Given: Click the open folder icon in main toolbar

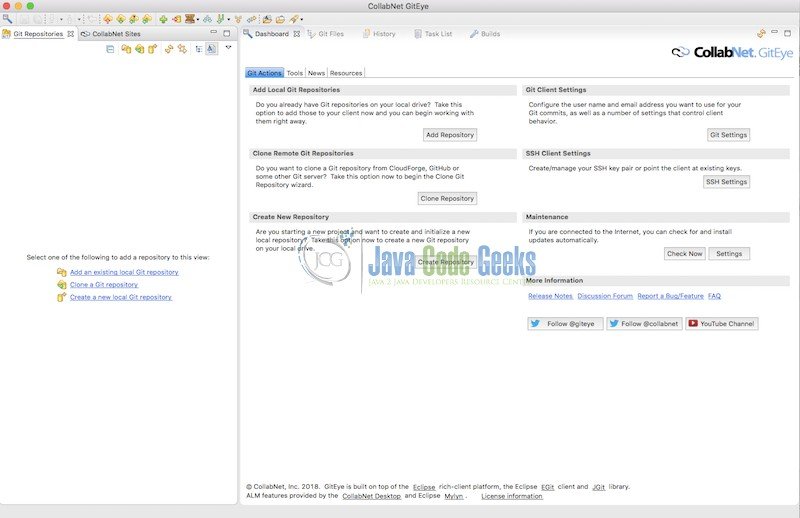Looking at the screenshot, I should coord(280,19).
